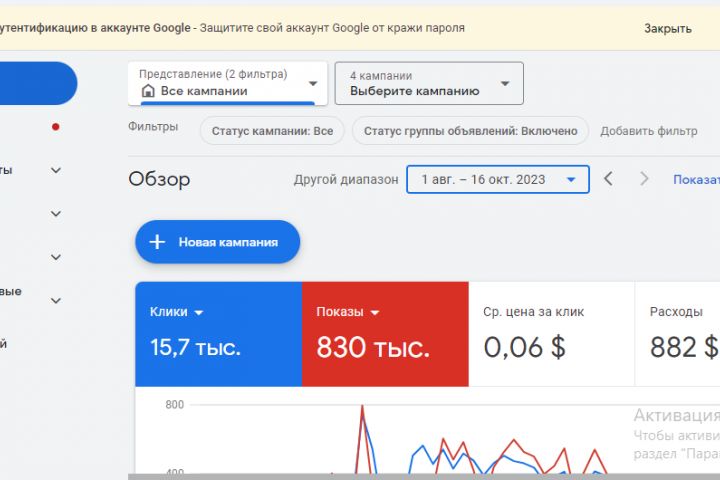Click the Статус группы объявлений: Включено chip

[x=470, y=131]
